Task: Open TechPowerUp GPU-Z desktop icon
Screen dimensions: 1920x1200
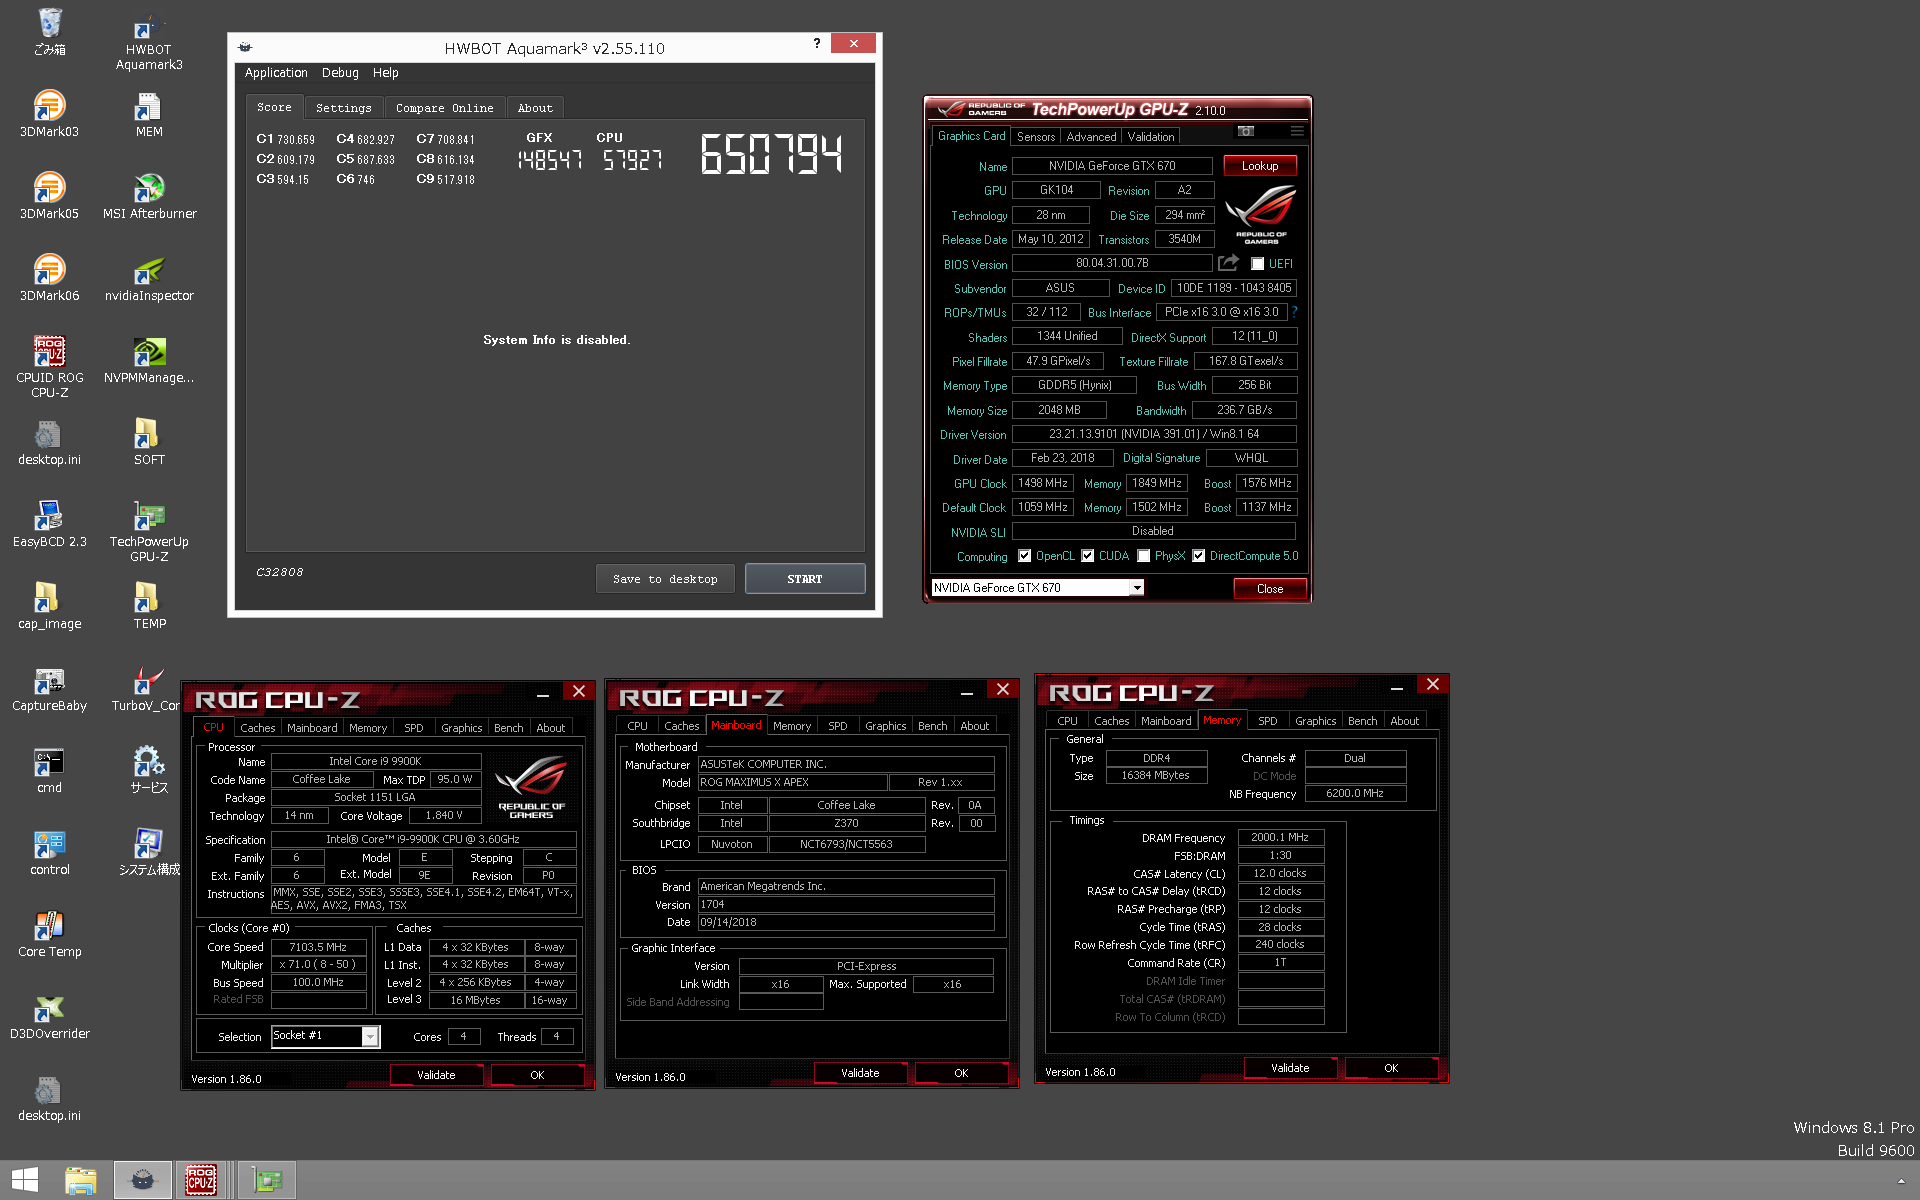Action: (149, 531)
